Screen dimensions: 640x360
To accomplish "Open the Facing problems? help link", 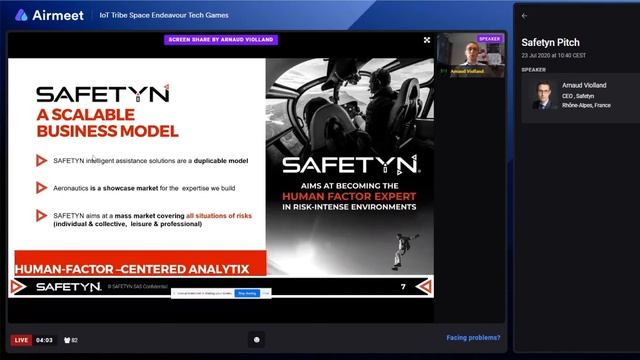I will point(473,338).
